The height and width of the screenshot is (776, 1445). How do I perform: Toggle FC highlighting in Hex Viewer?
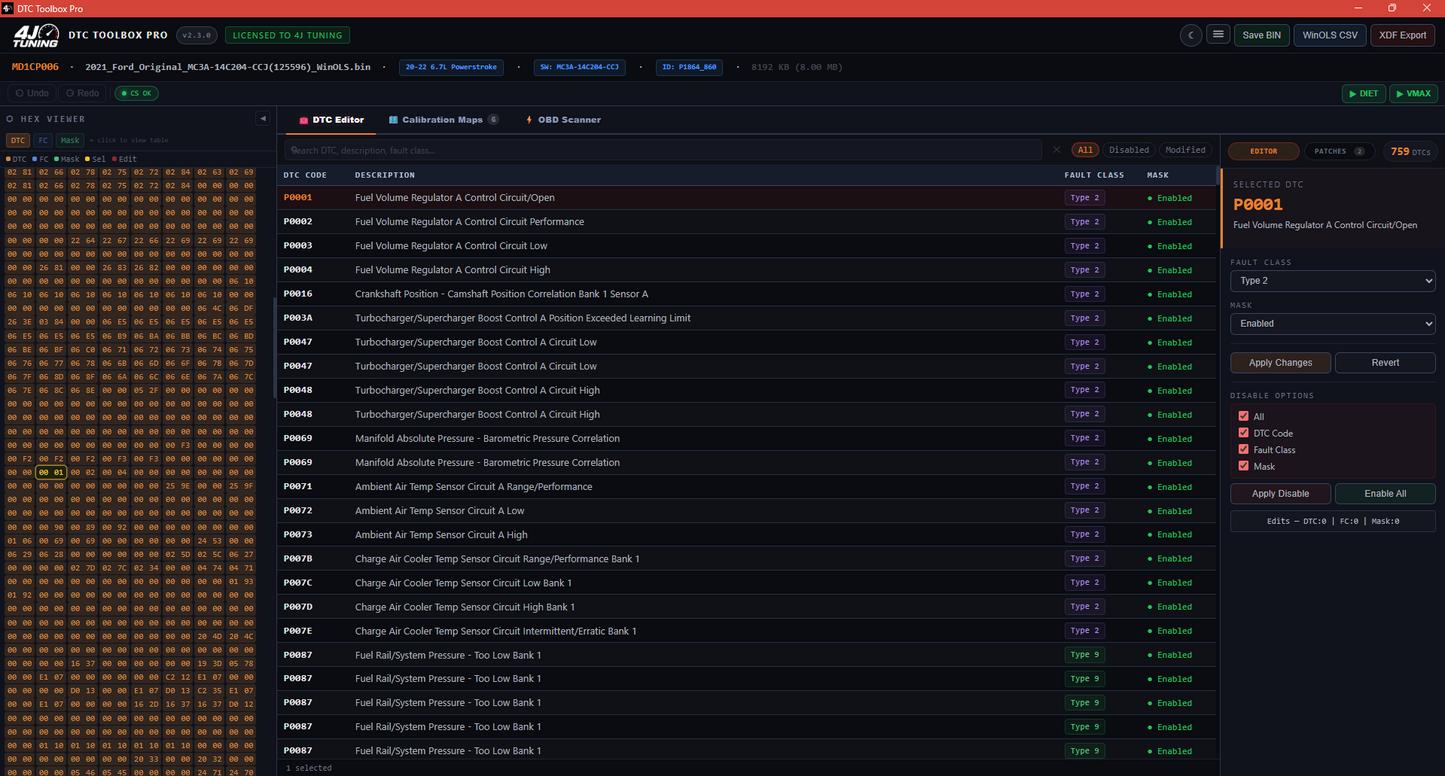pos(43,141)
